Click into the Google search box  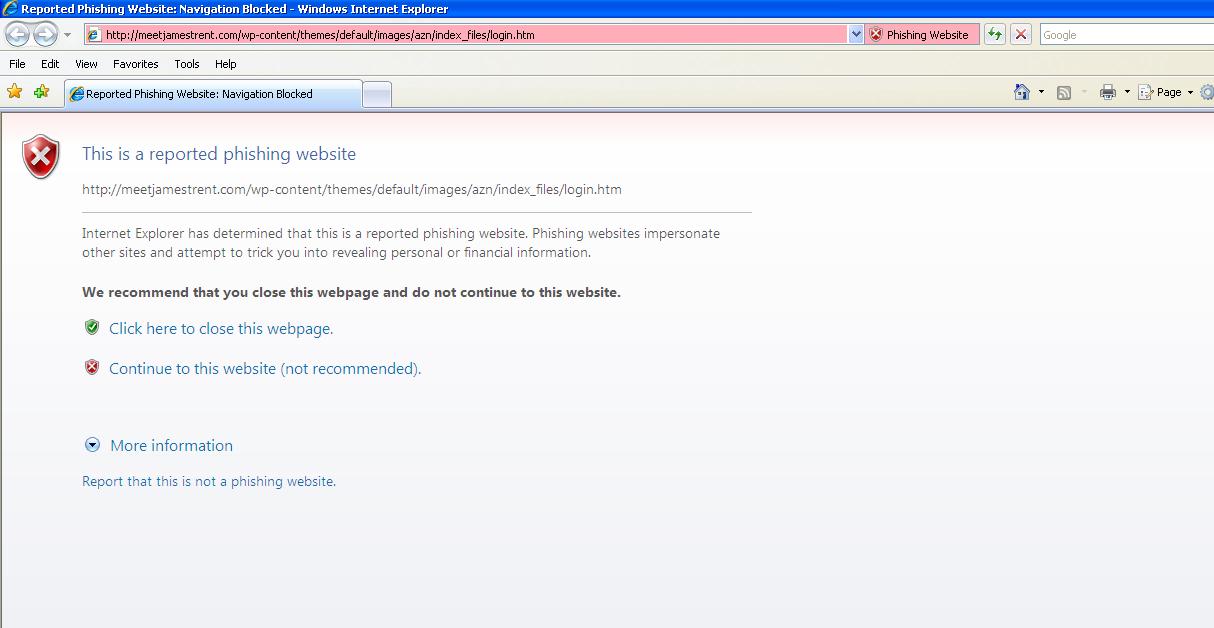click(1125, 35)
